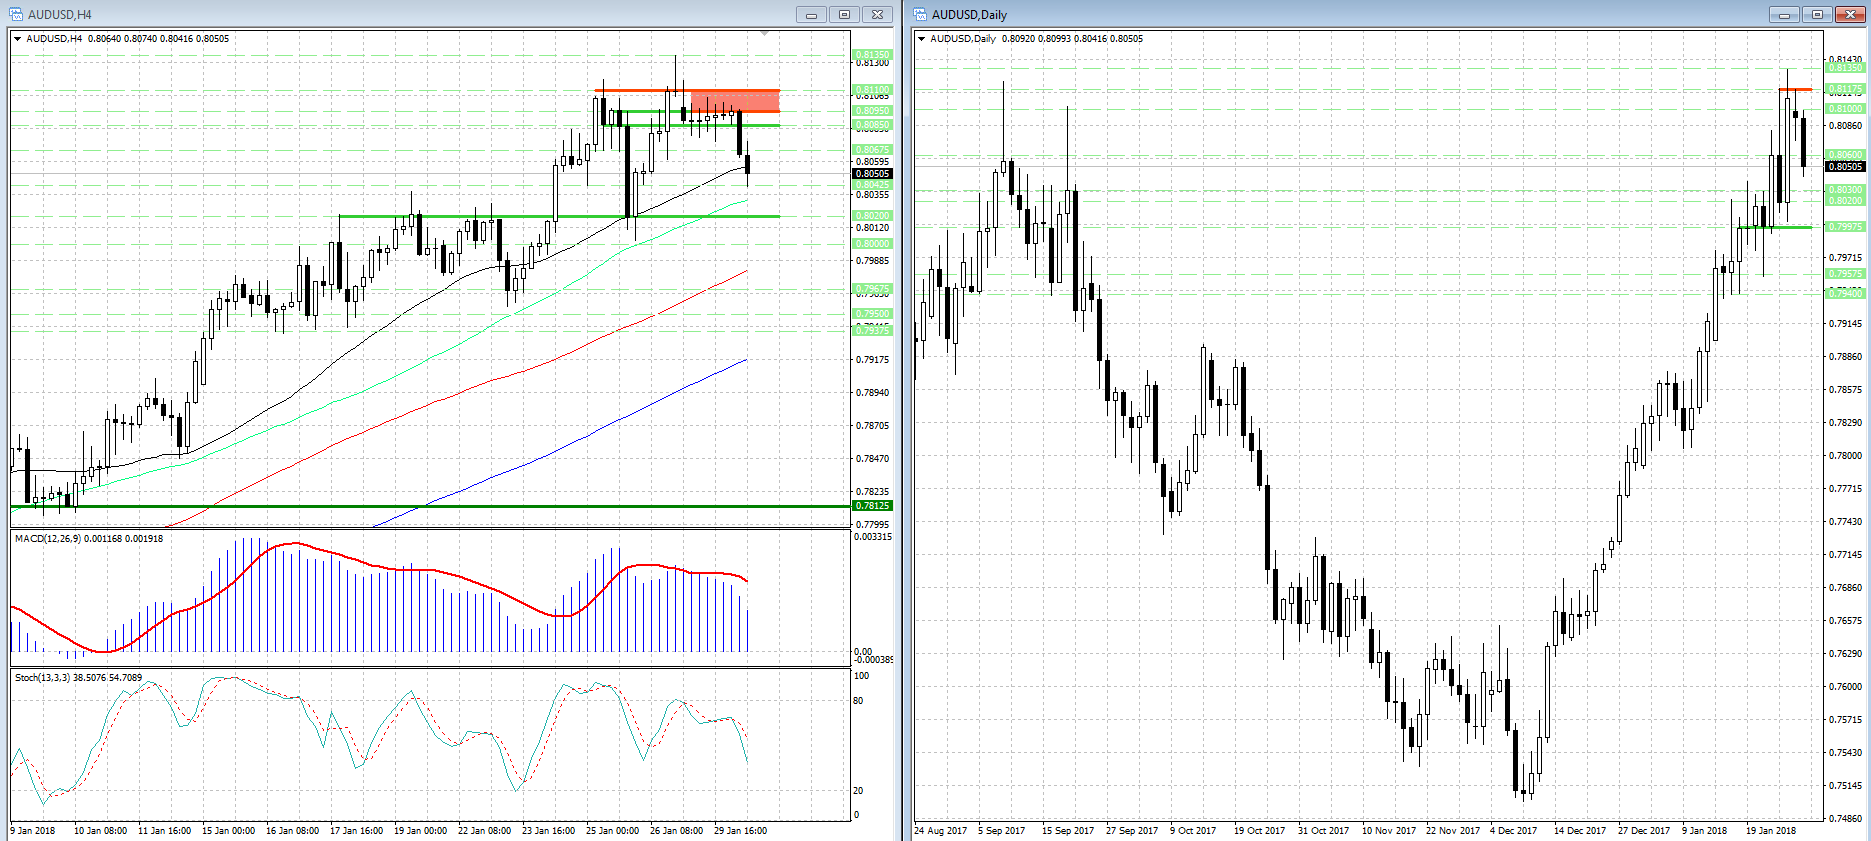
Task: Click the AUDUSD,H4 window chart icon
Action: (16, 14)
